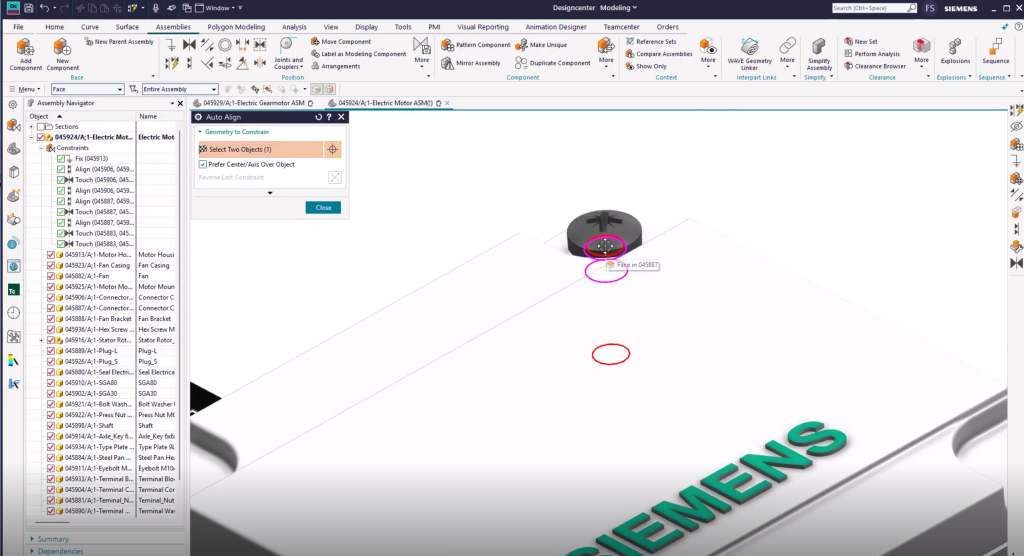Open Reference Sets in Context group

651,42
